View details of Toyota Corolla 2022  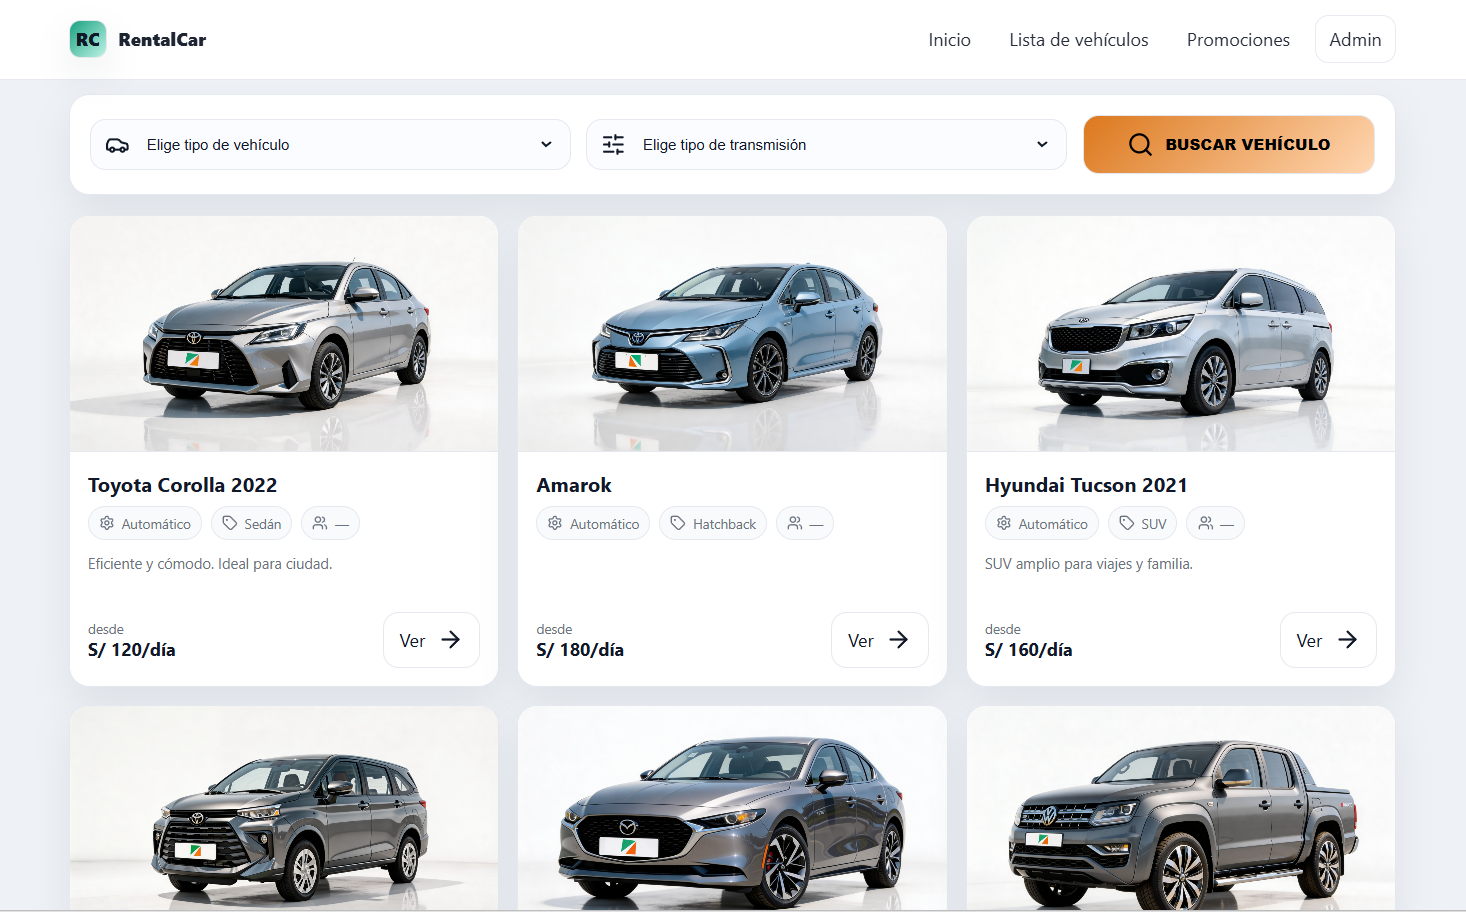click(431, 640)
